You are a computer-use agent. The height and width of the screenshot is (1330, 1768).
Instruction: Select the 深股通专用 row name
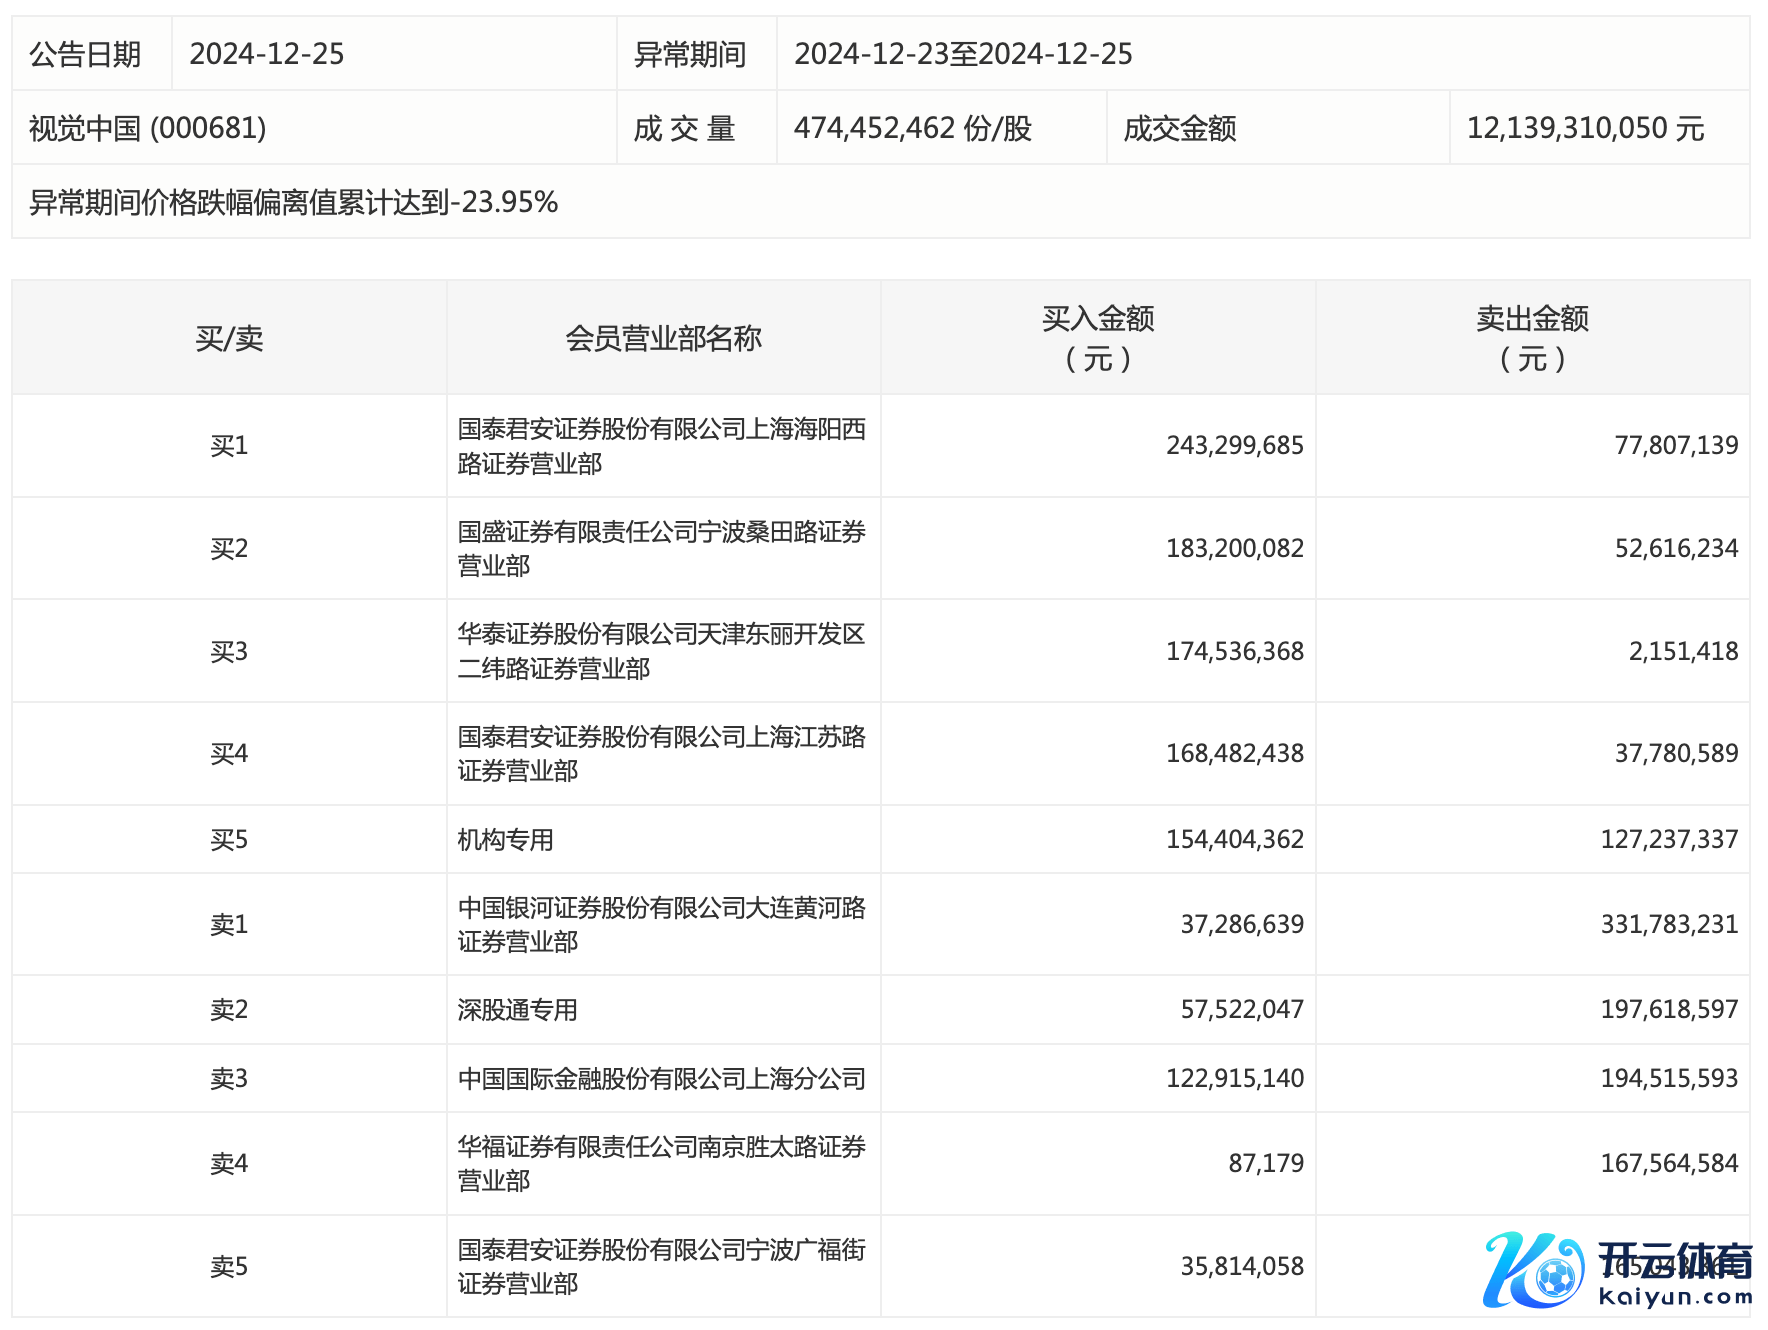[518, 1010]
